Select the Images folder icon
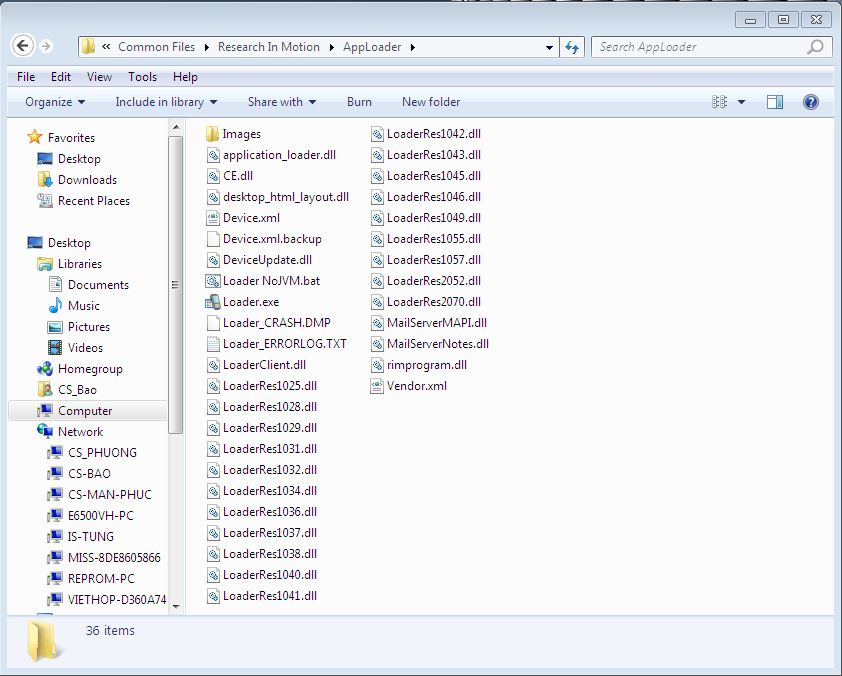The height and width of the screenshot is (676, 842). [213, 134]
